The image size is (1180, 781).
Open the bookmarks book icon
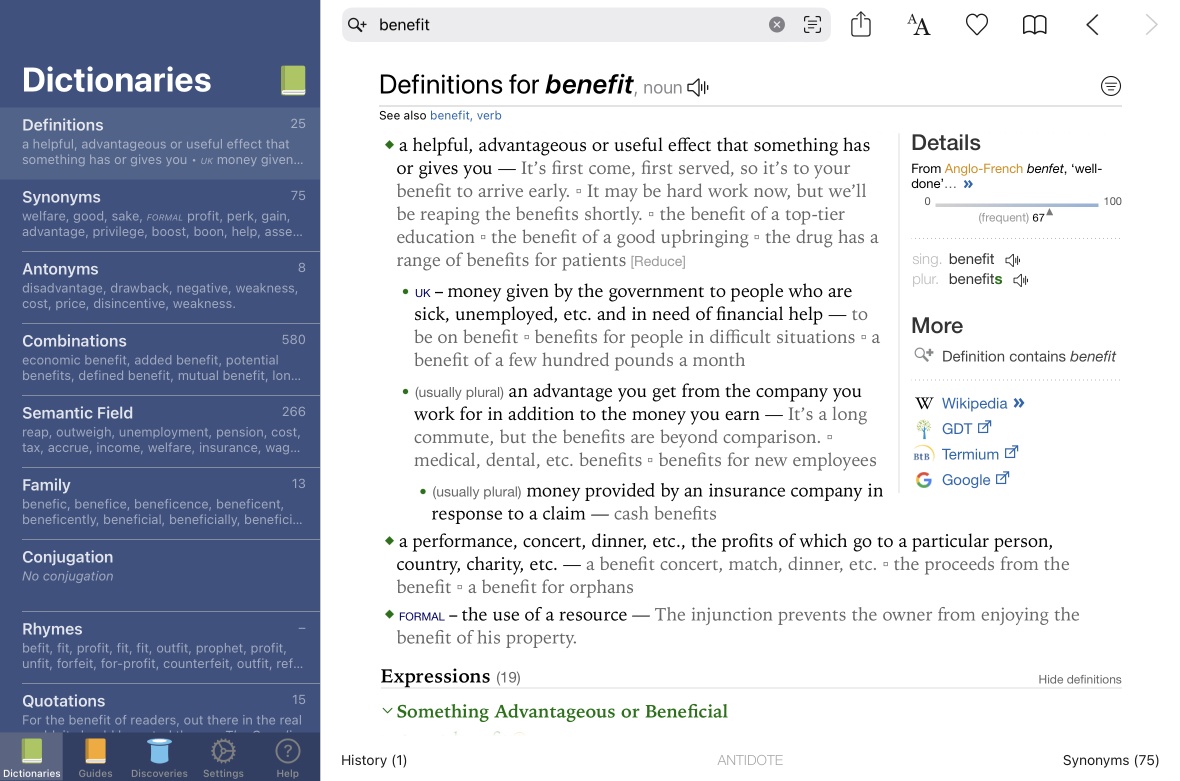tap(1034, 25)
